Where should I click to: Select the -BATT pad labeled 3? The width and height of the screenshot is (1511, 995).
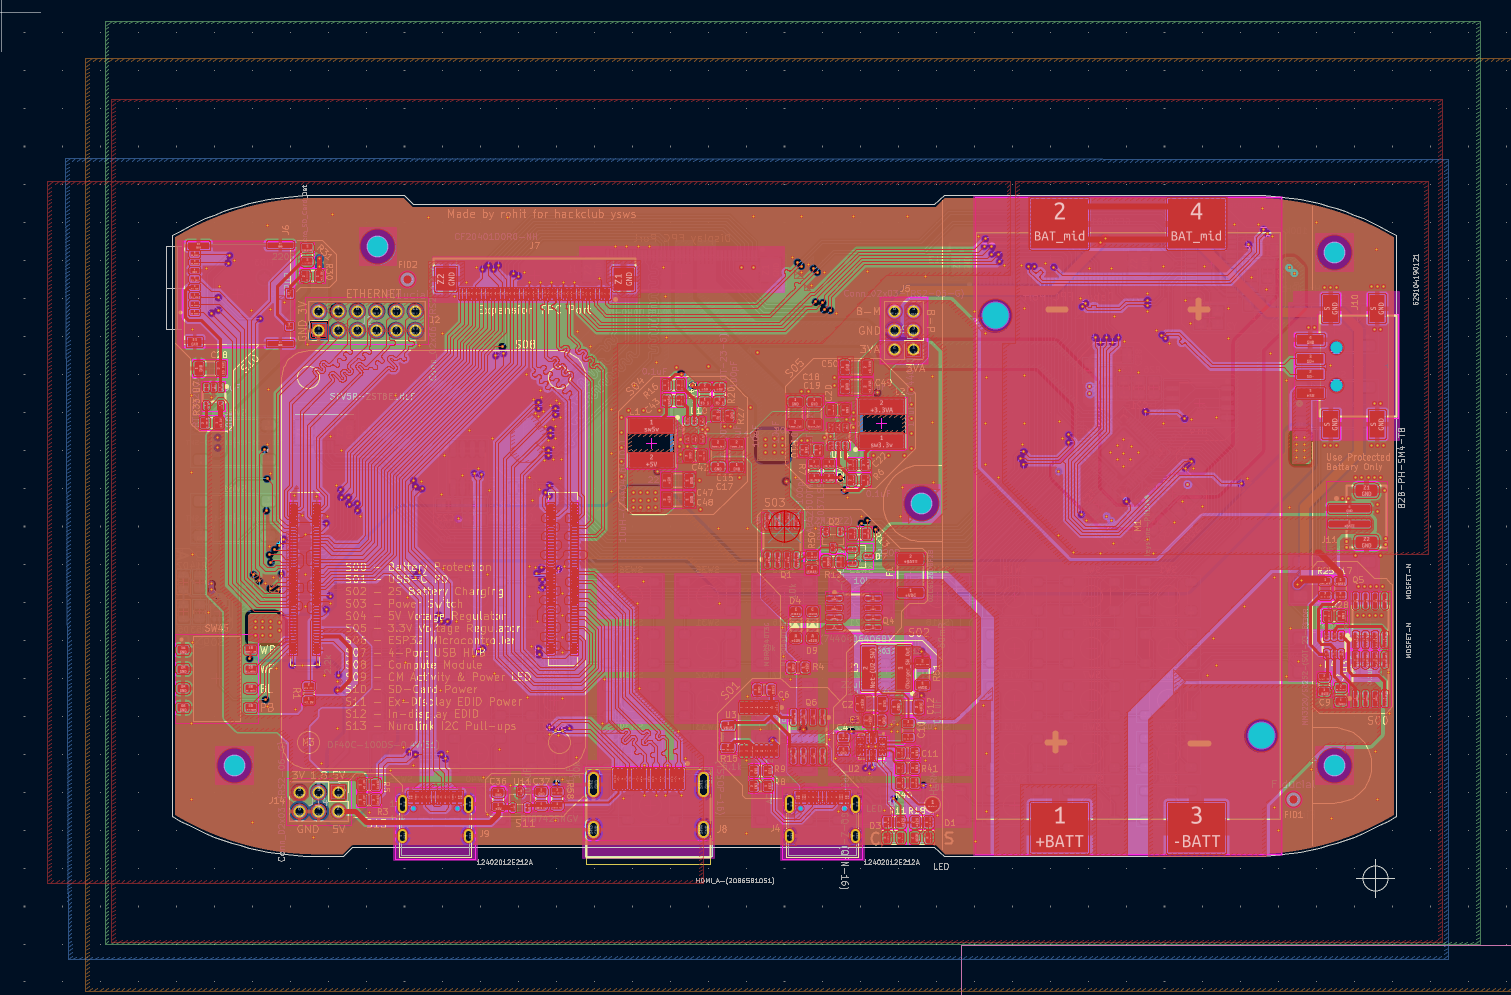click(1194, 824)
